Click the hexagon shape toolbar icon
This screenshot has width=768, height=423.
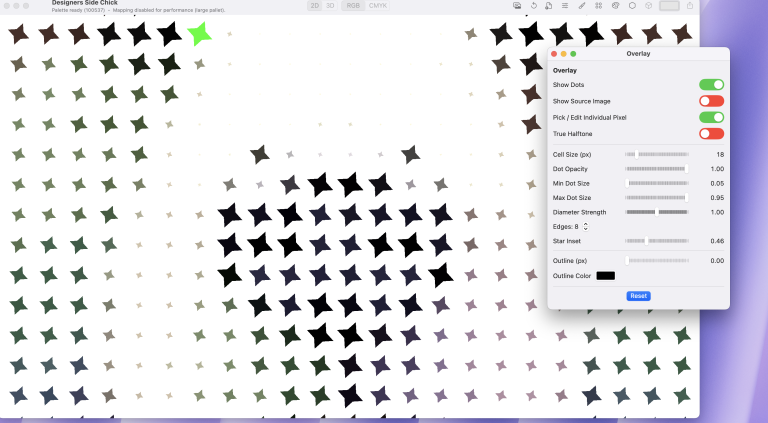click(x=632, y=6)
